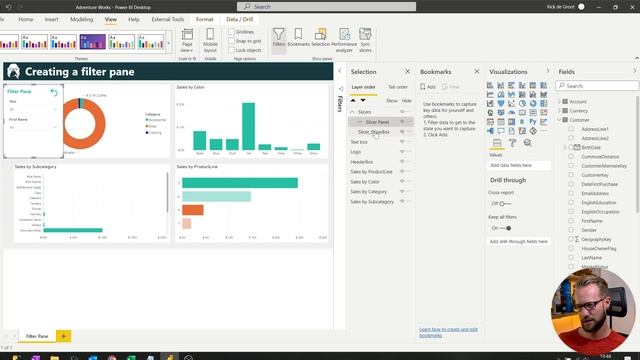Click Sync slicers button
Viewport: 640px width, 360px height.
click(x=365, y=40)
